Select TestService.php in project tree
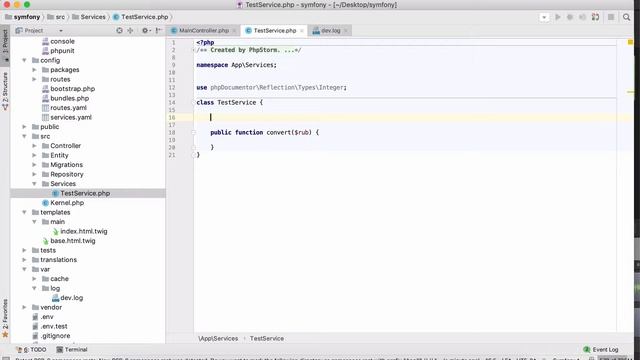 click(85, 193)
